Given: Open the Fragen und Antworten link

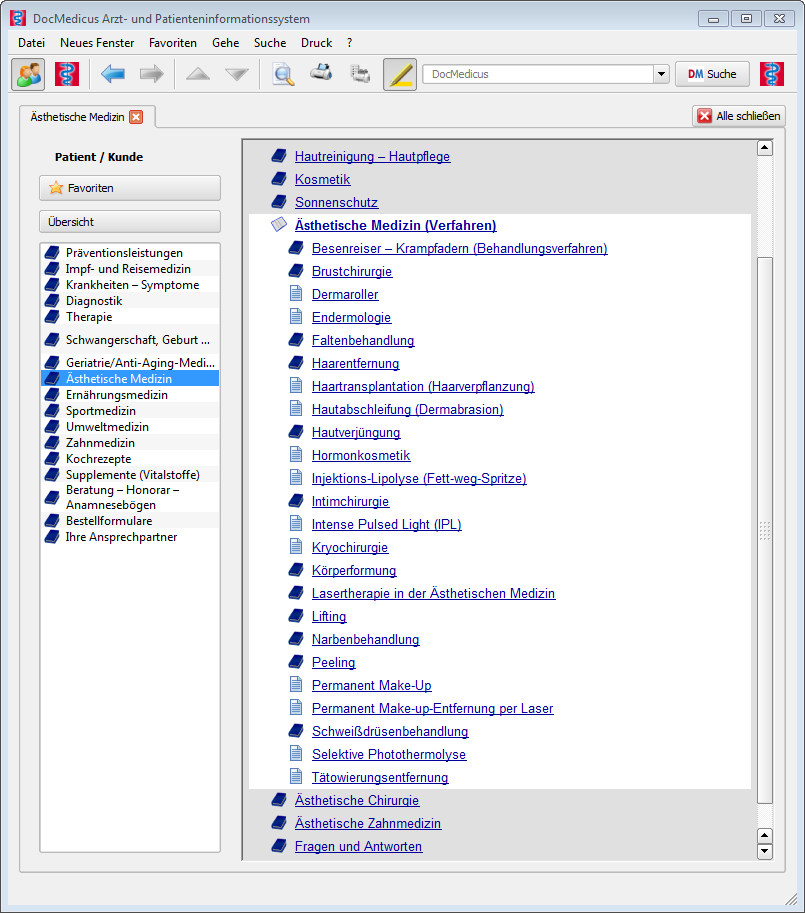Looking at the screenshot, I should [x=359, y=847].
